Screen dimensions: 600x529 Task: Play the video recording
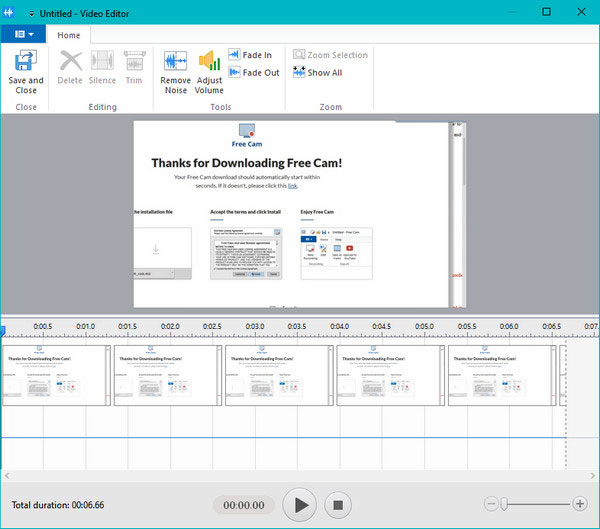pos(299,505)
